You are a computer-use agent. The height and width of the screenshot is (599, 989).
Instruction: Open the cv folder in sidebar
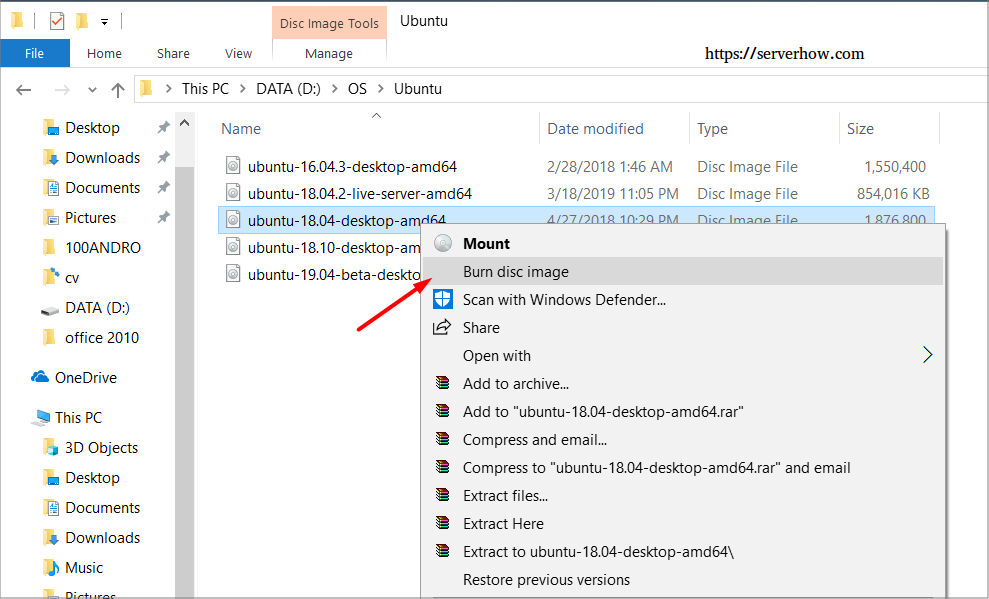(72, 277)
